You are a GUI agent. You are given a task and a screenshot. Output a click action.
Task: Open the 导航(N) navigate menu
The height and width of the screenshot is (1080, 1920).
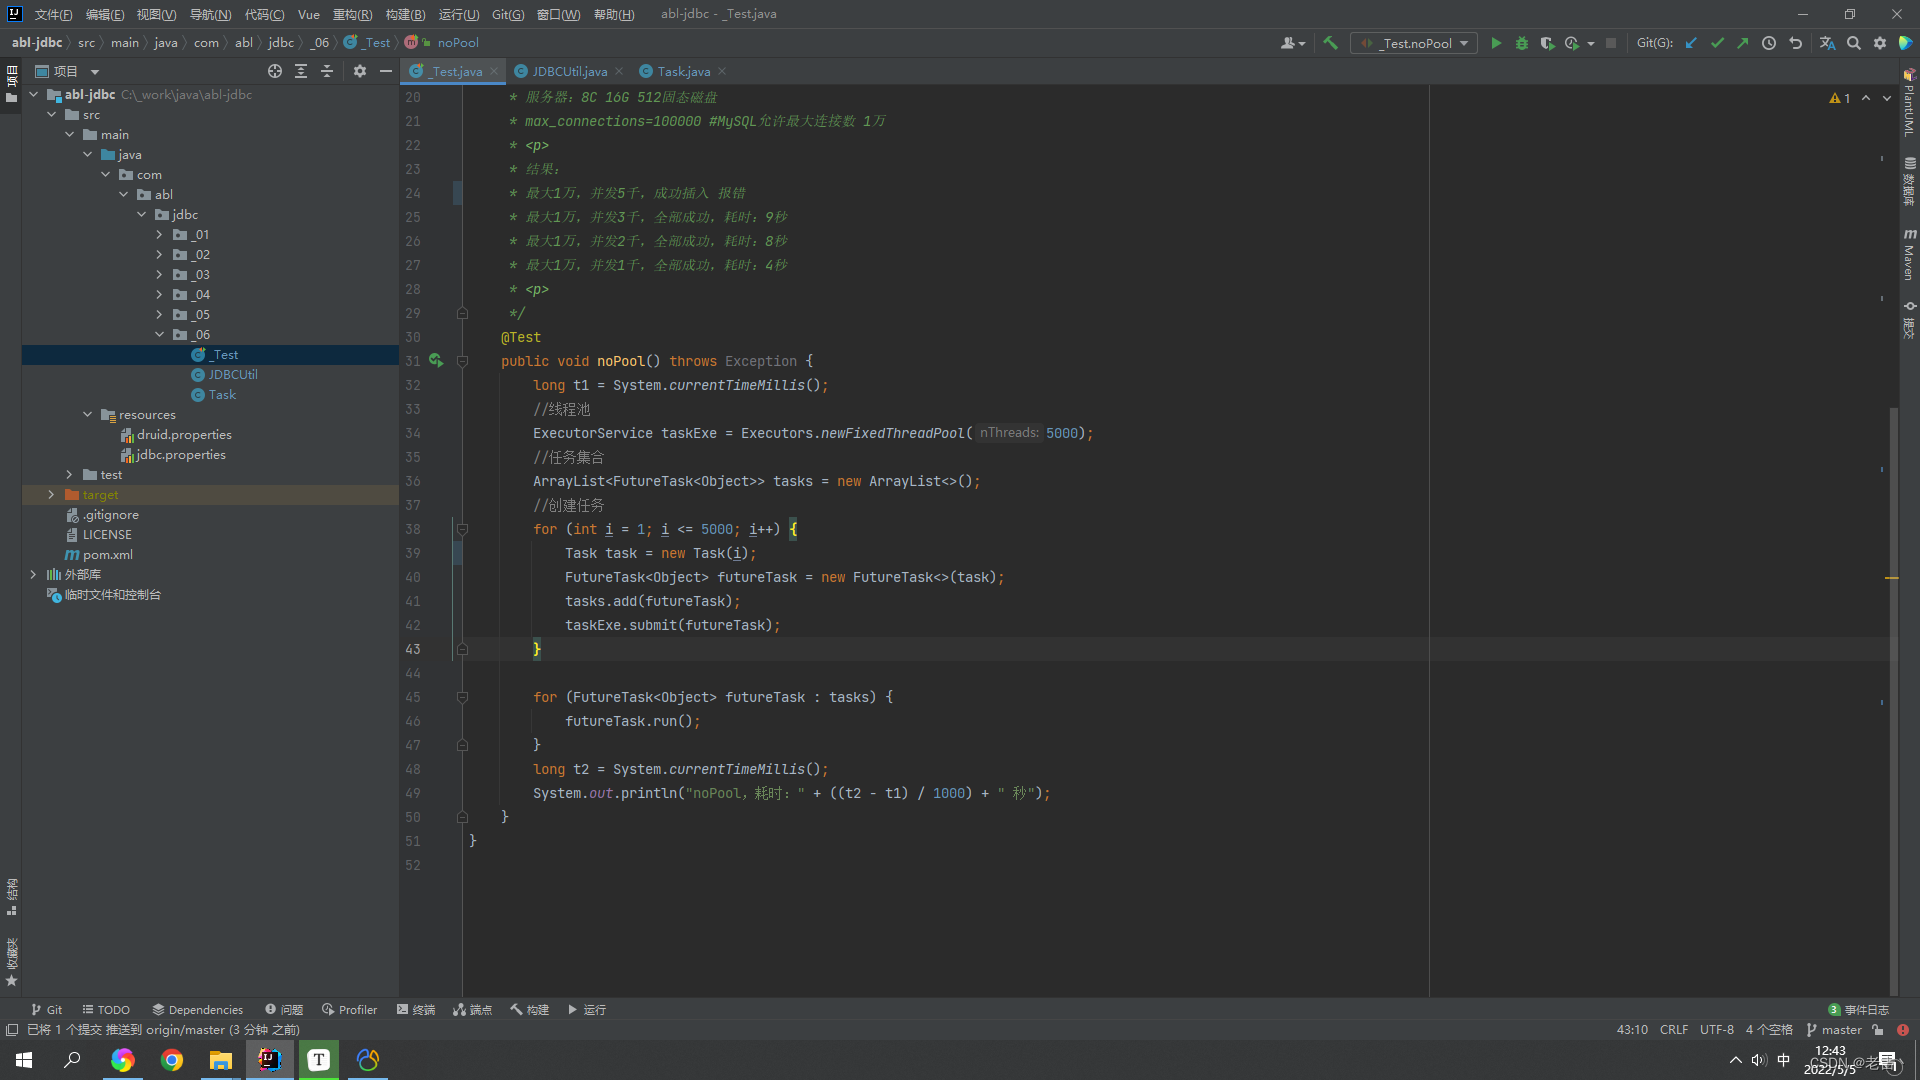coord(210,14)
